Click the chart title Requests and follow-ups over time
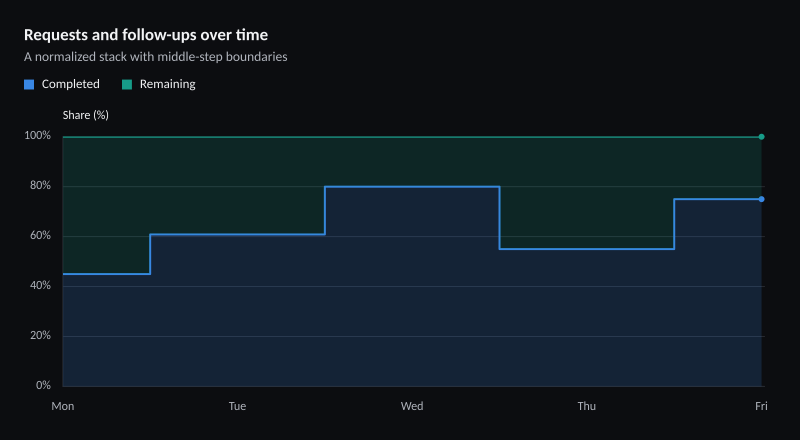 coord(146,35)
